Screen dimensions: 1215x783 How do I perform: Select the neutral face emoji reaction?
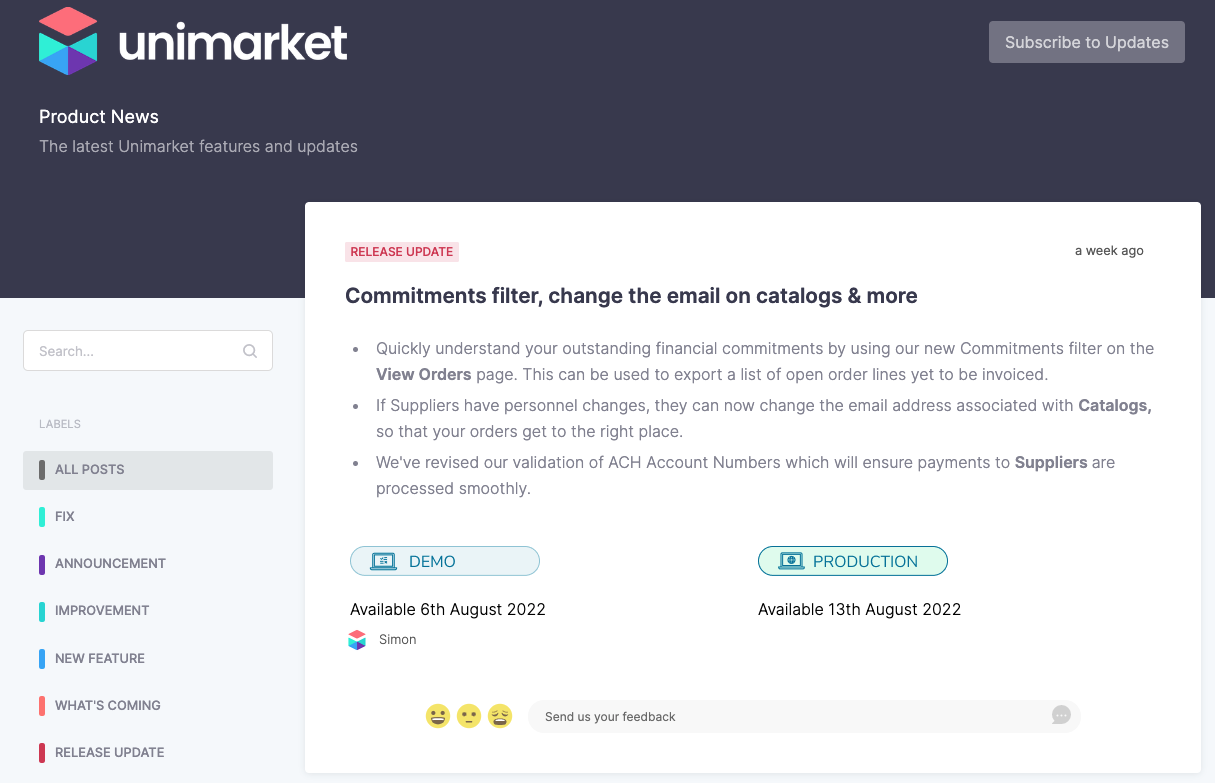coord(469,716)
